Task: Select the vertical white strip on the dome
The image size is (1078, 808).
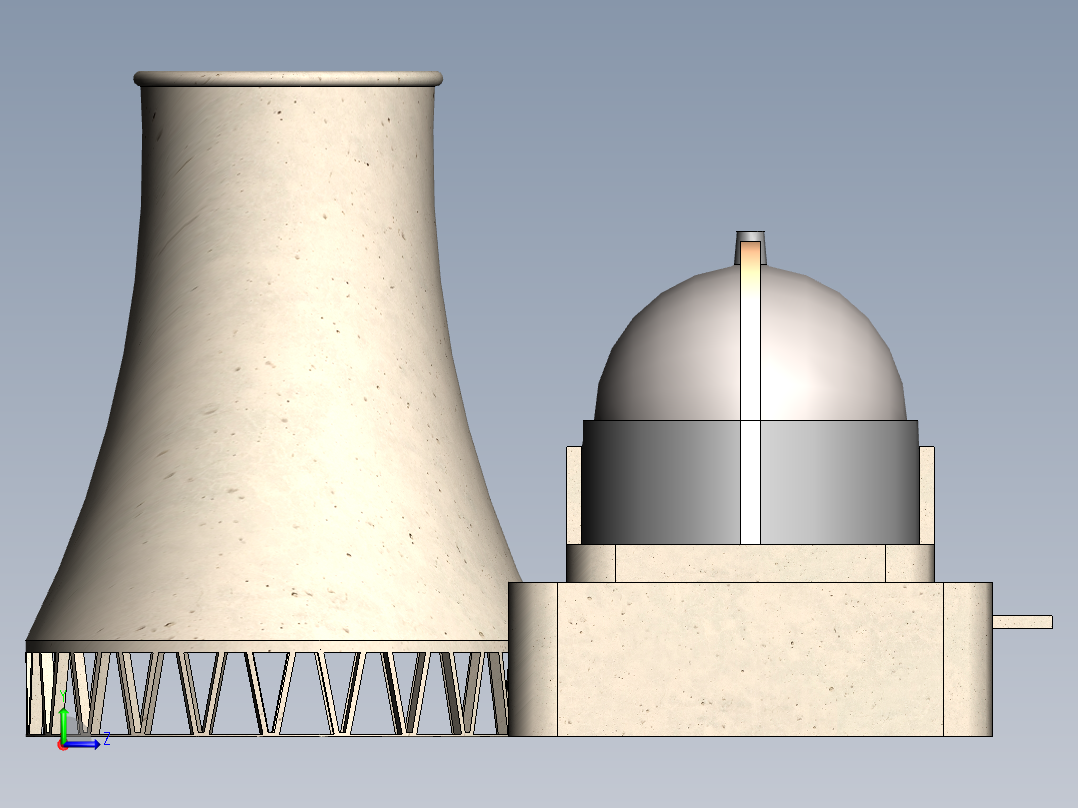Action: pyautogui.click(x=750, y=393)
